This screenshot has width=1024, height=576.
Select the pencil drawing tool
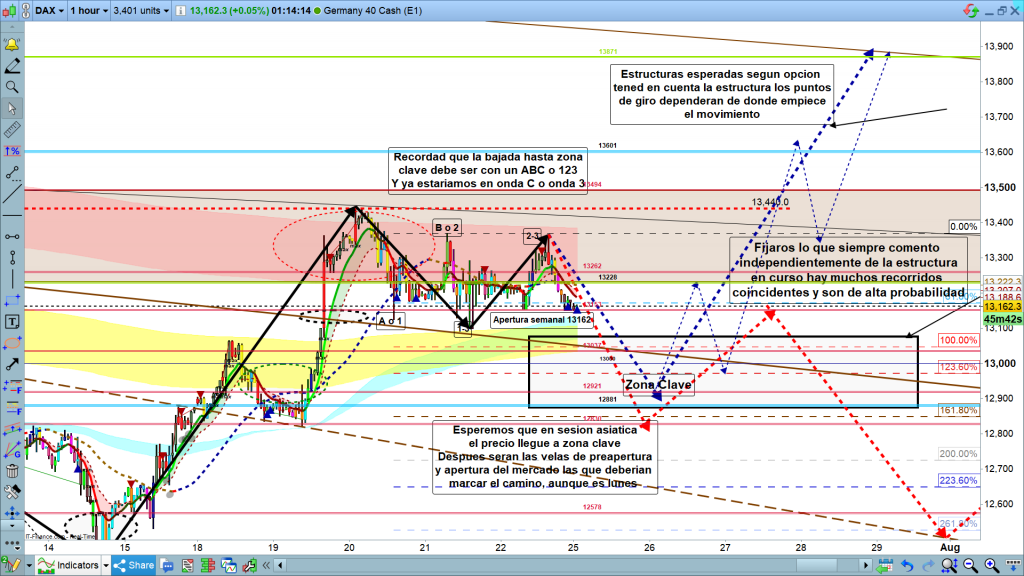pyautogui.click(x=13, y=66)
